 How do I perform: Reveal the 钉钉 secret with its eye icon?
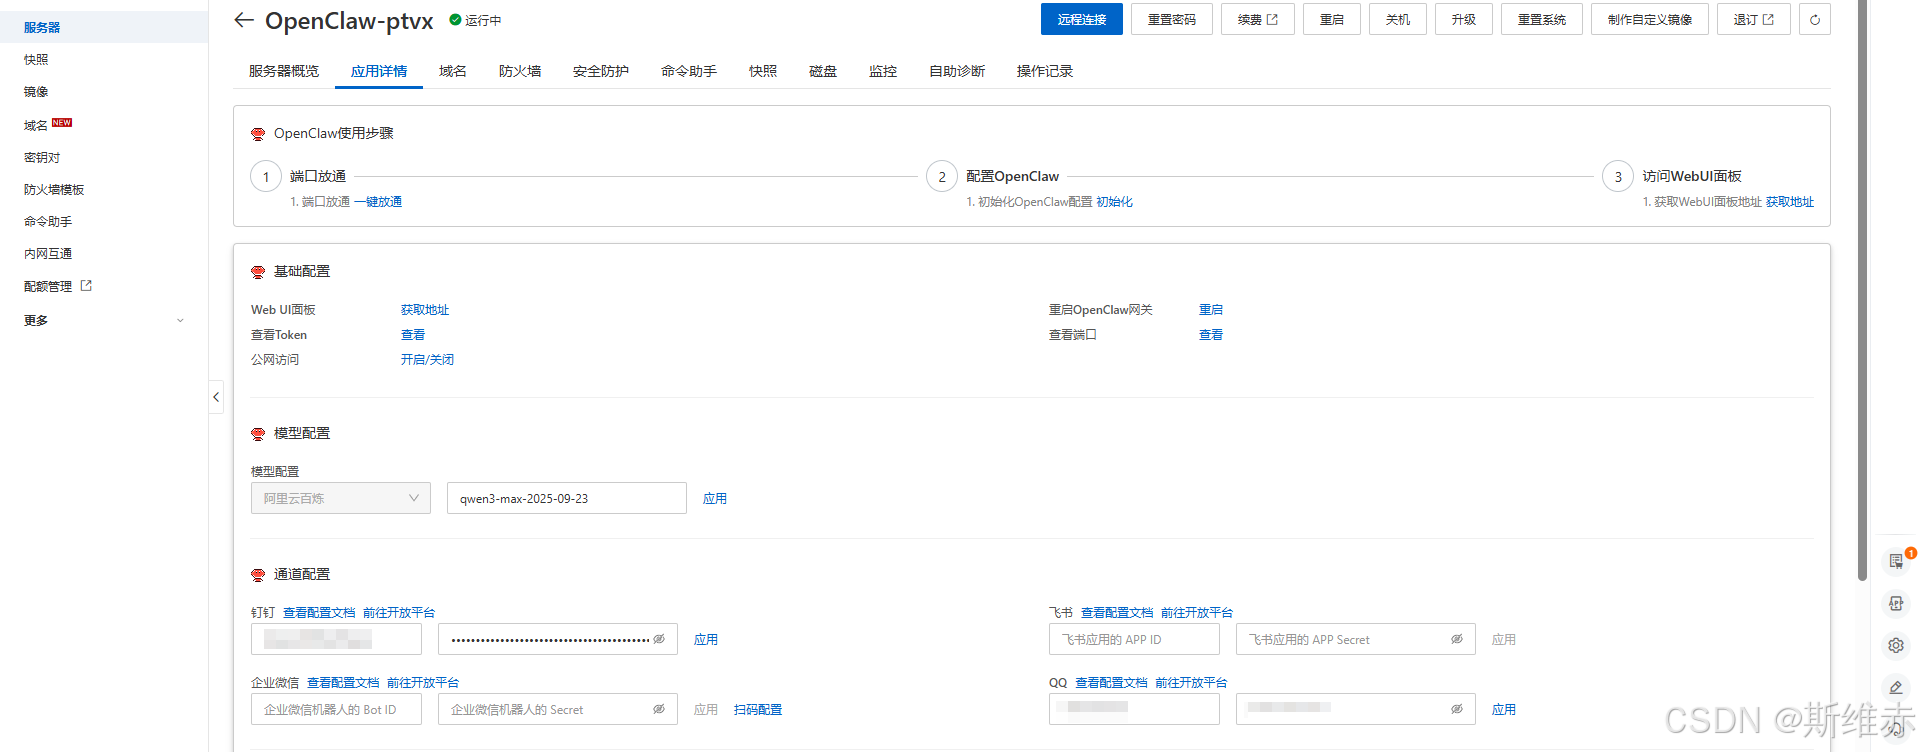point(659,639)
